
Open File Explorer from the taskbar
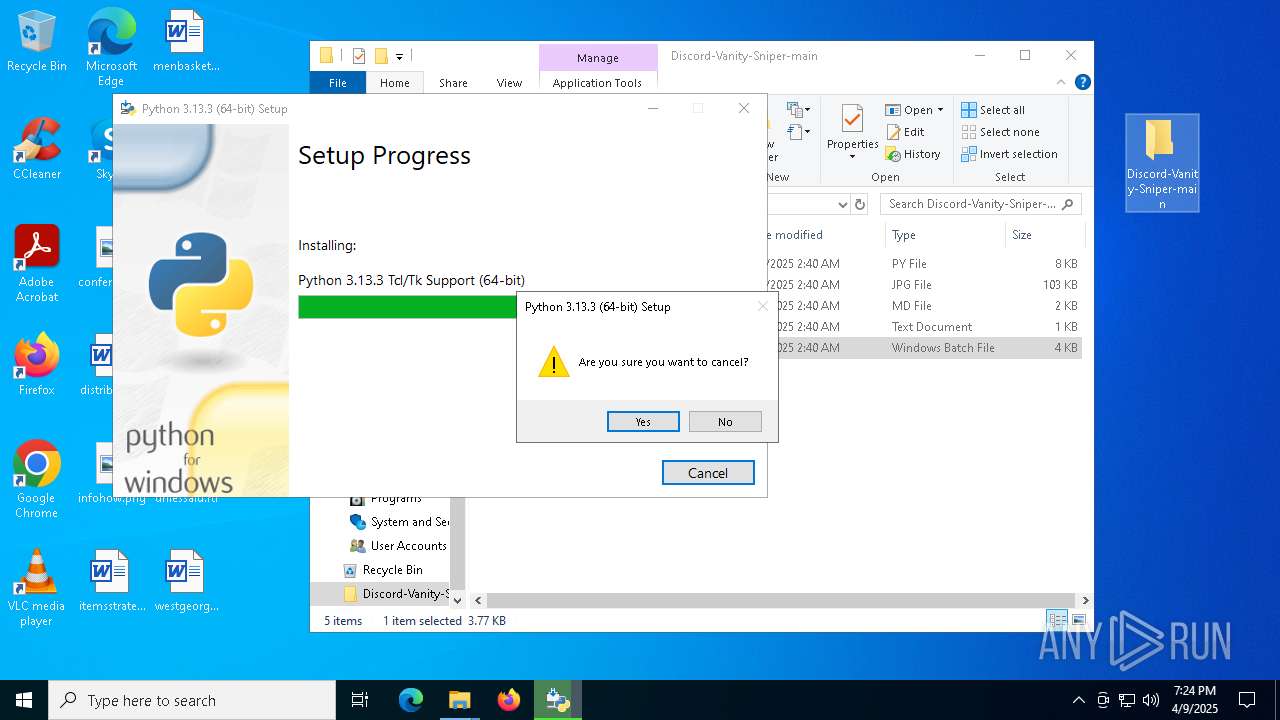[x=459, y=700]
